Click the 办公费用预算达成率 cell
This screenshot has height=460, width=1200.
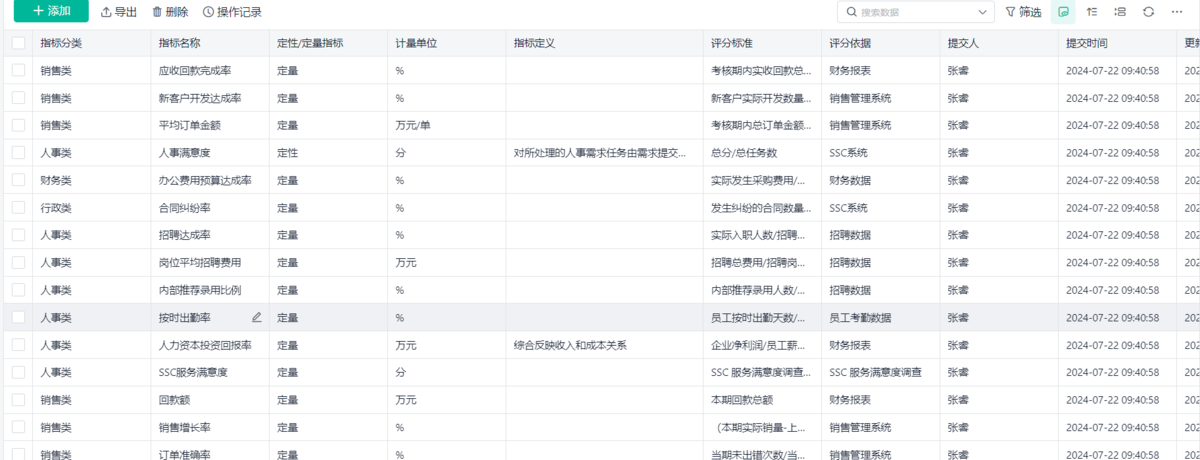(210, 180)
